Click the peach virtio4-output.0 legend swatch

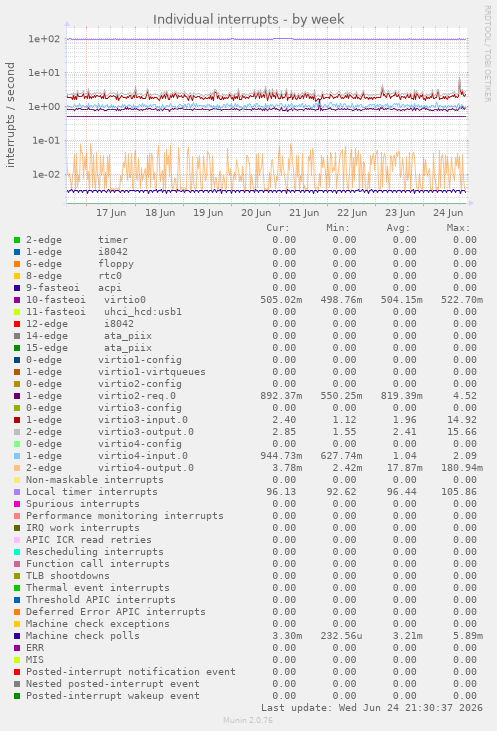tap(17, 468)
